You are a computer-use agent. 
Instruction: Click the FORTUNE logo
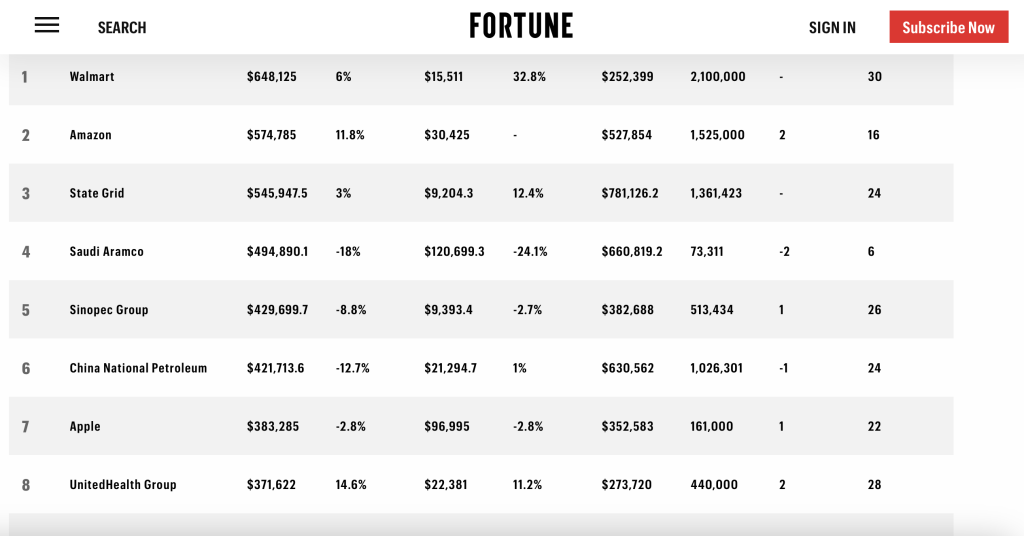pyautogui.click(x=521, y=26)
